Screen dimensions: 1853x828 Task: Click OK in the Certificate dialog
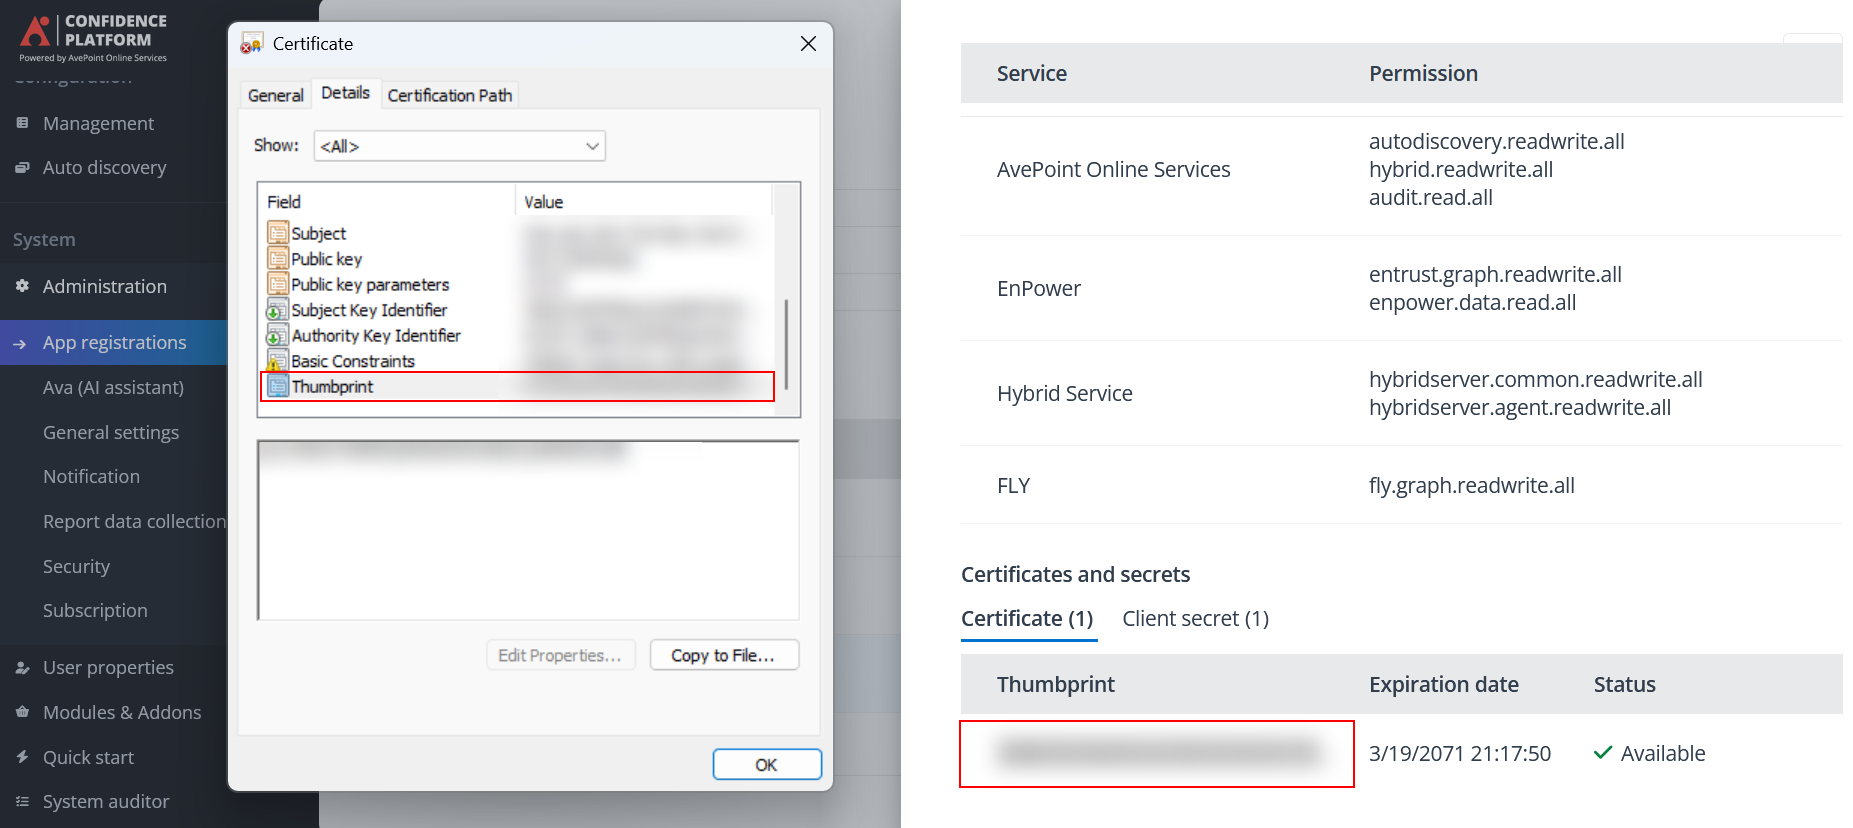(766, 764)
